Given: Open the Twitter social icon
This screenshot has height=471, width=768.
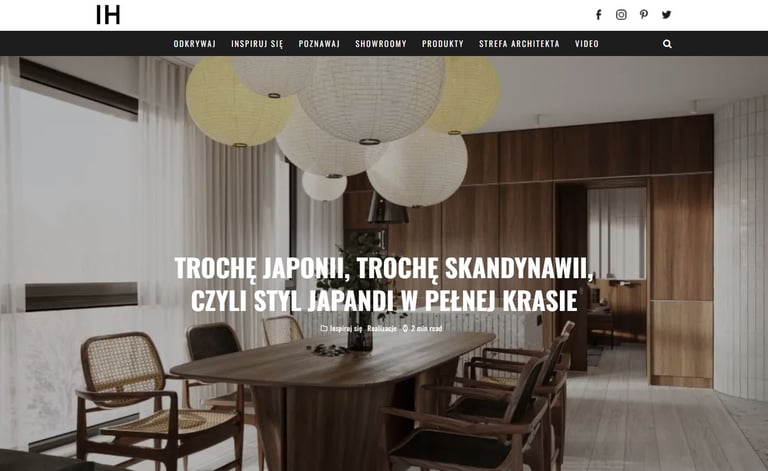Looking at the screenshot, I should point(667,15).
